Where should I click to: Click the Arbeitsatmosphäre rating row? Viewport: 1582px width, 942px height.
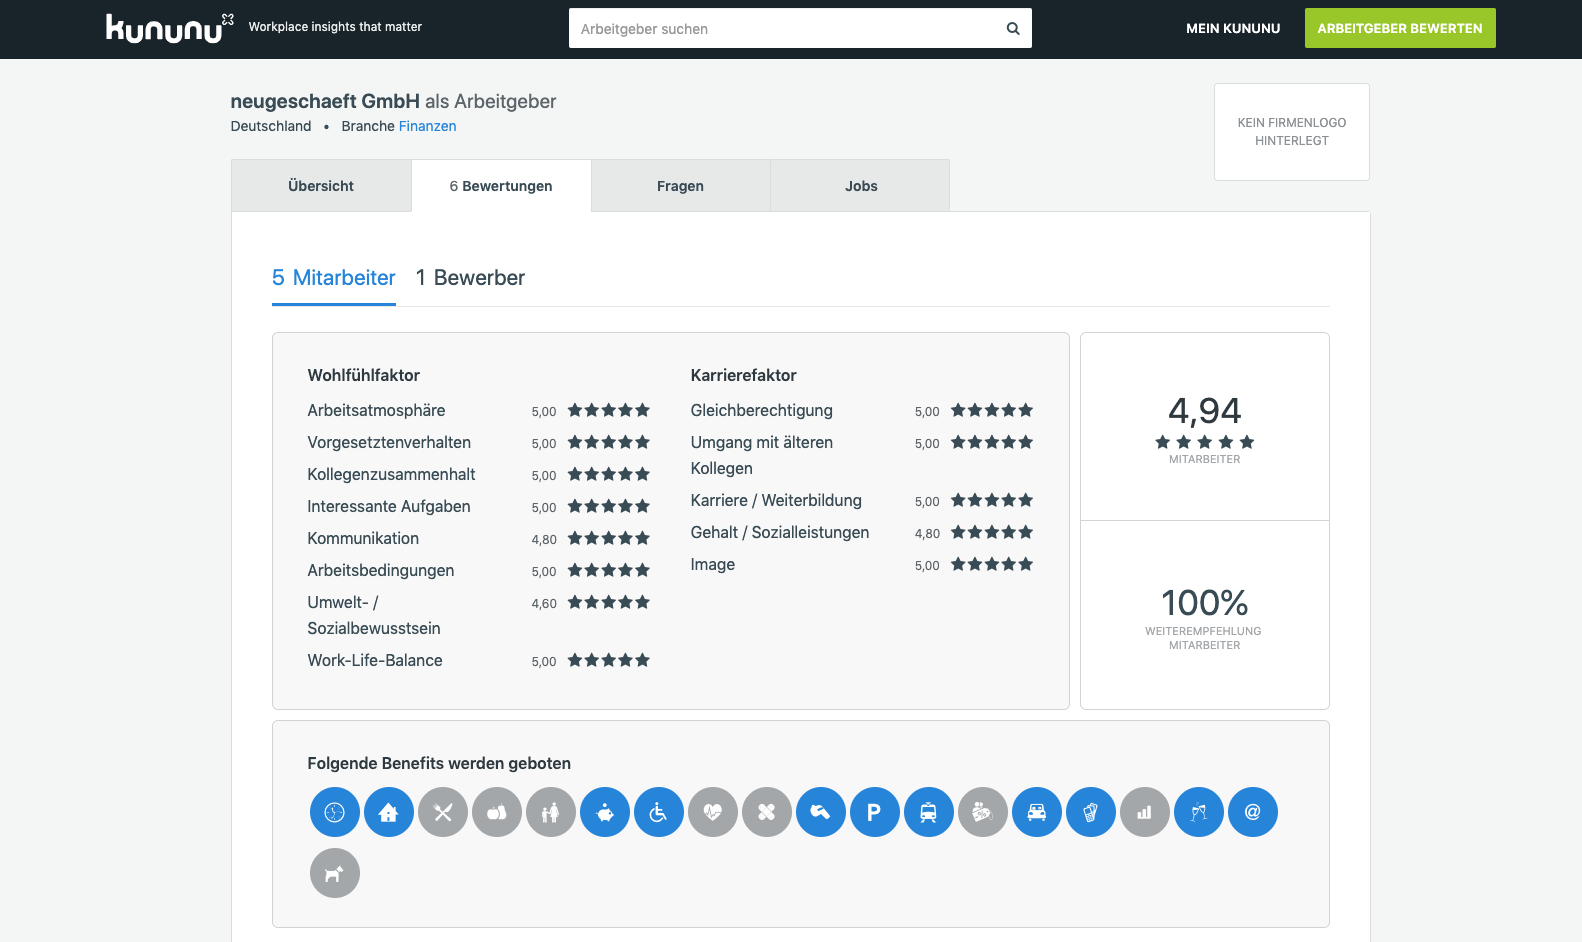click(479, 410)
